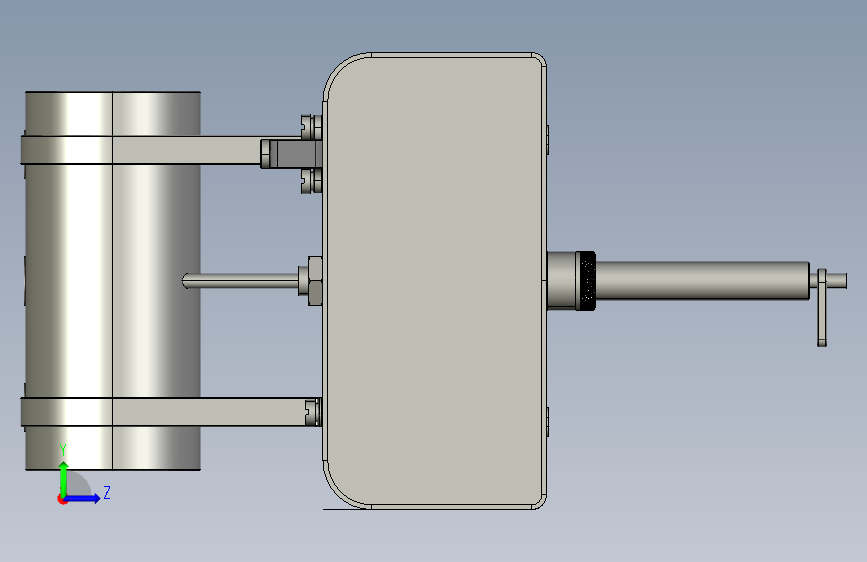Select the black knurled ring on the shaft
This screenshot has width=867, height=562.
(586, 281)
